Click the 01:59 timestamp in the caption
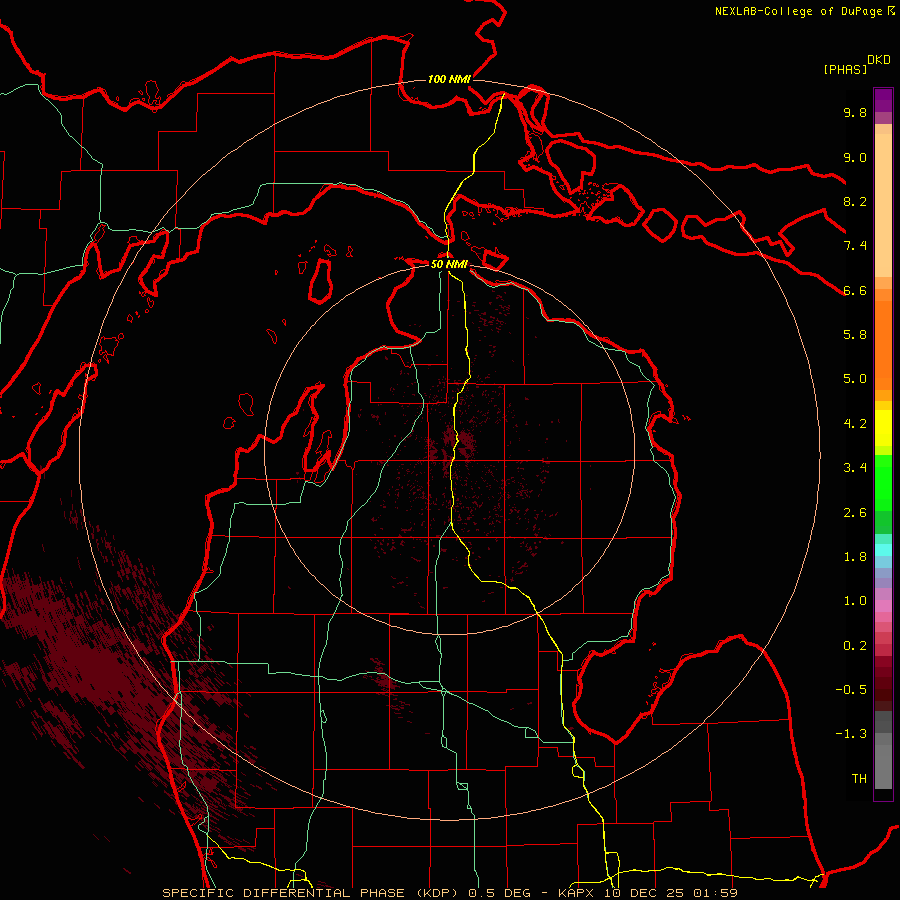This screenshot has width=900, height=900. click(717, 893)
